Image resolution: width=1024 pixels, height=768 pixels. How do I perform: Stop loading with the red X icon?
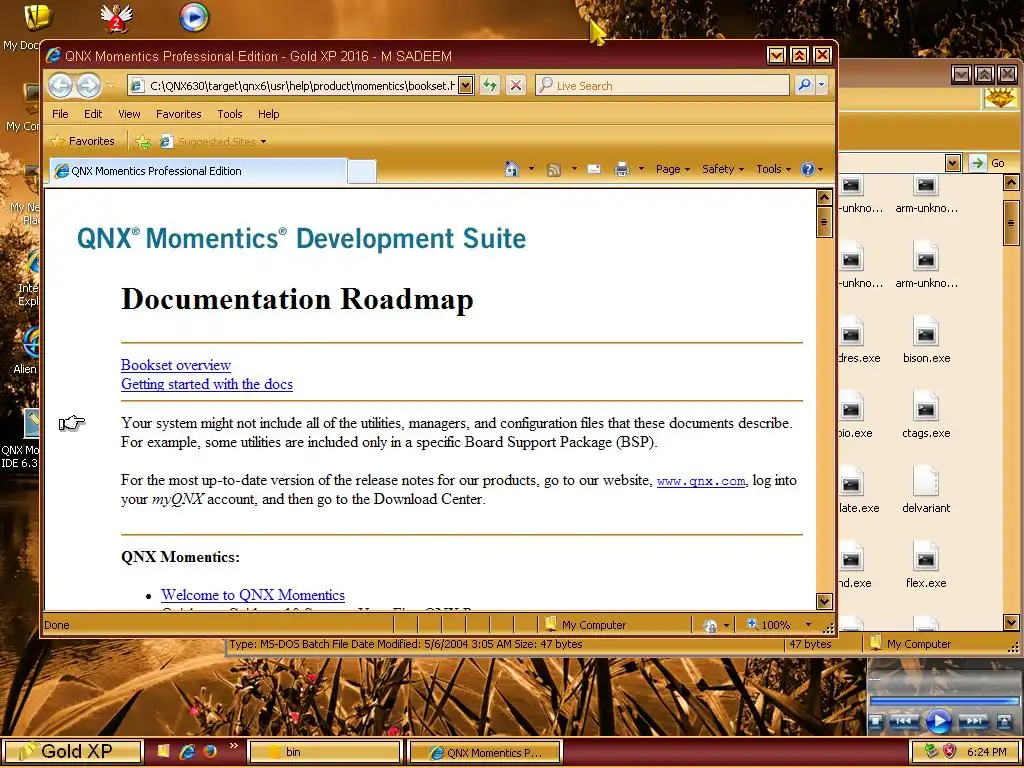point(516,85)
